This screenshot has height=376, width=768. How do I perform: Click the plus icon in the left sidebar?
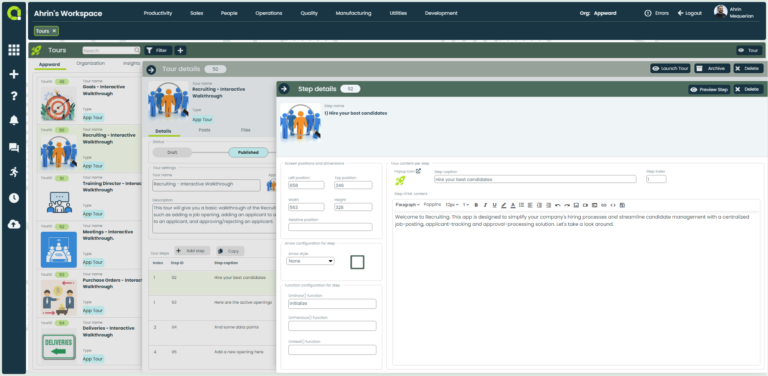[x=14, y=74]
